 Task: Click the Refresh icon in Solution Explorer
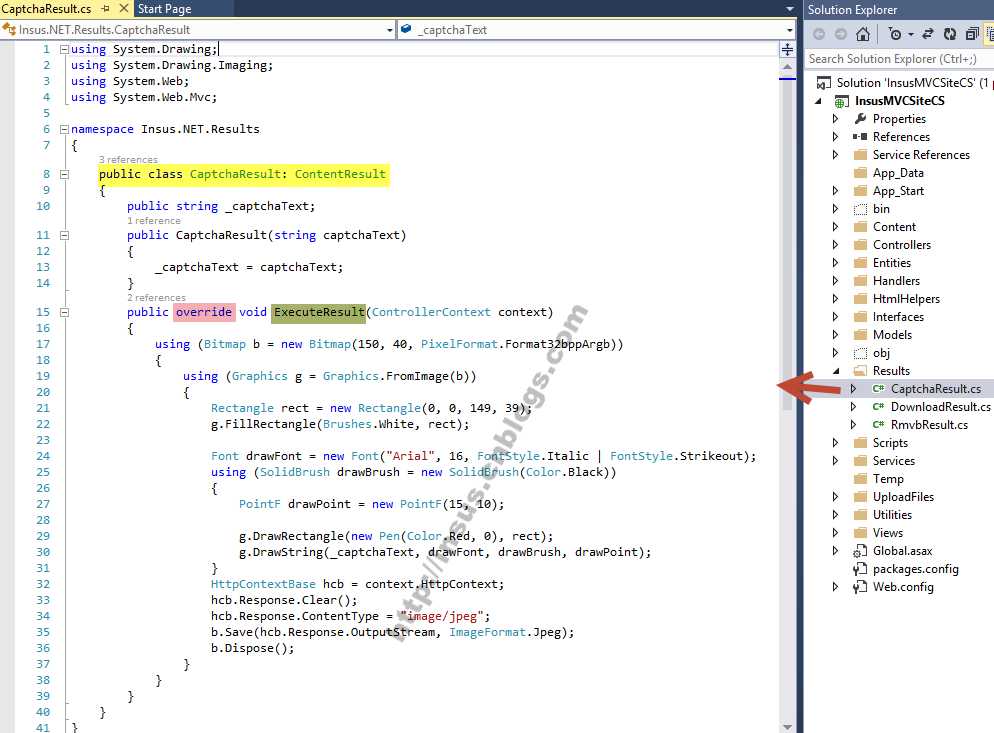click(x=950, y=34)
